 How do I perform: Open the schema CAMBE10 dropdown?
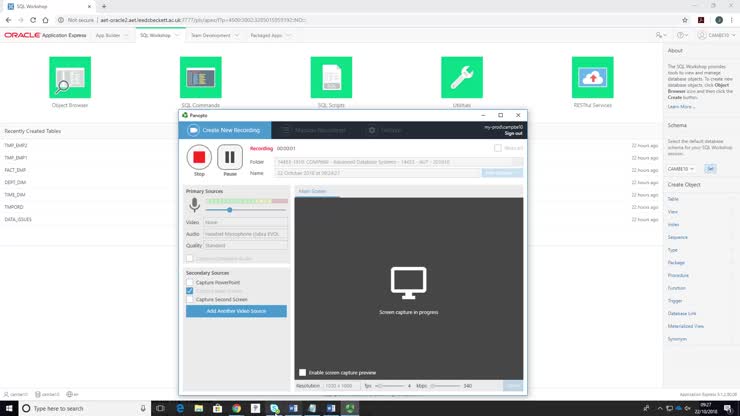tap(681, 169)
